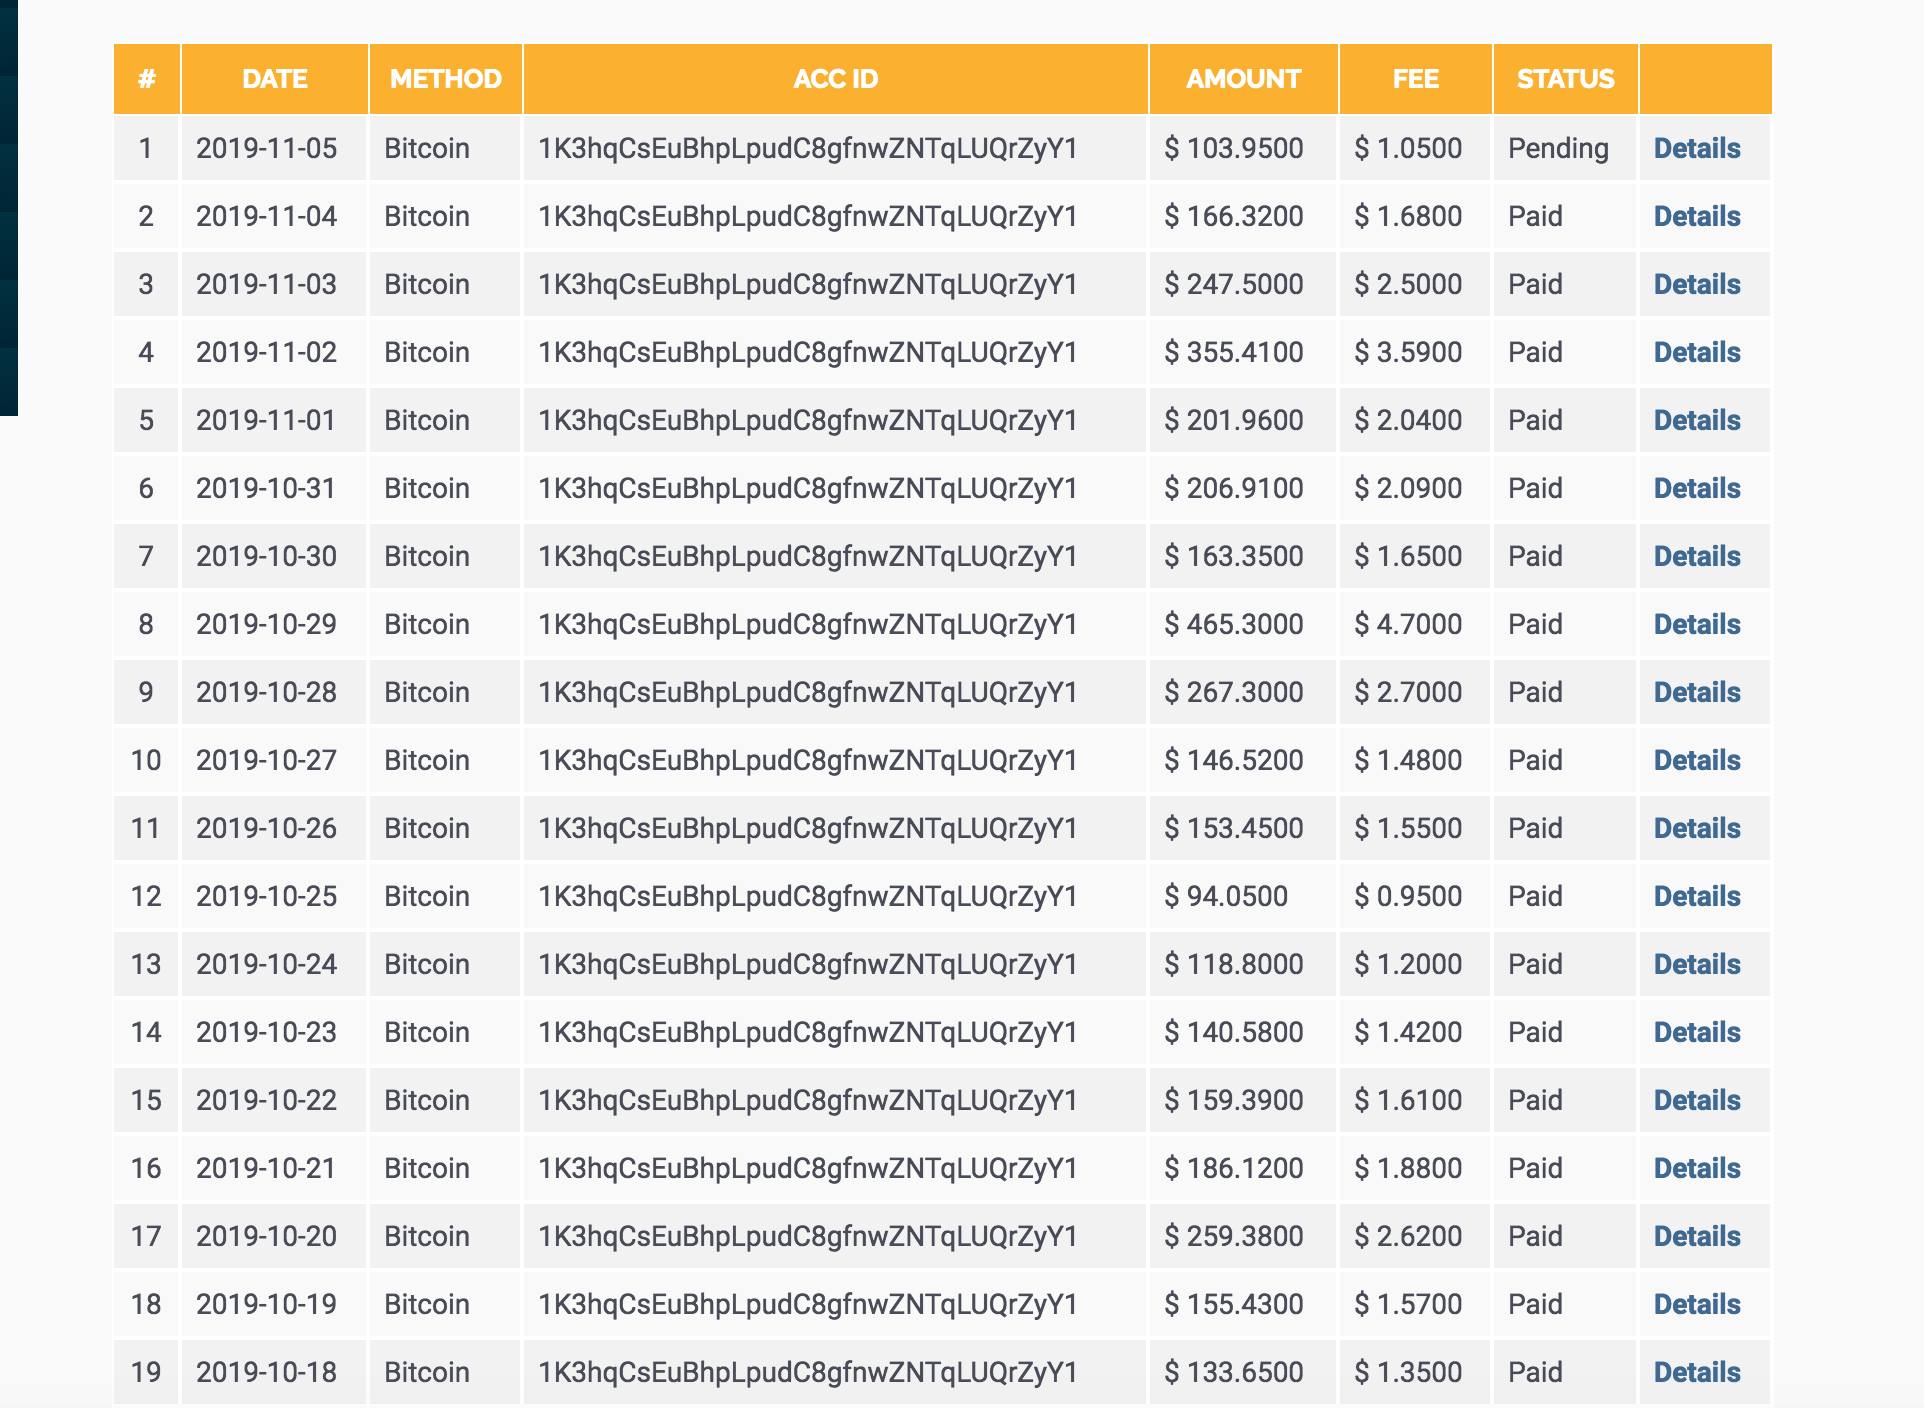The image size is (1924, 1408).
Task: Click the METHOD column header
Action: (x=445, y=79)
